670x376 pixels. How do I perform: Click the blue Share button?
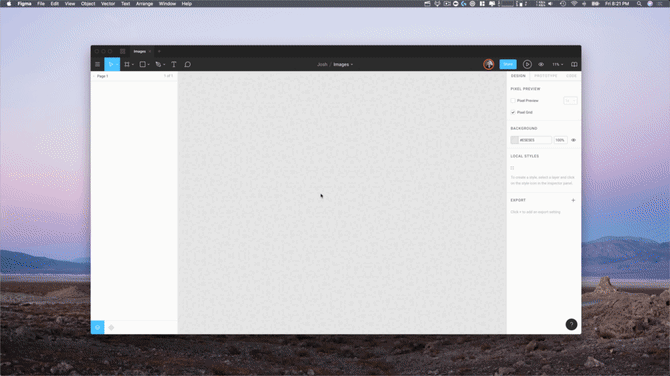click(x=508, y=65)
